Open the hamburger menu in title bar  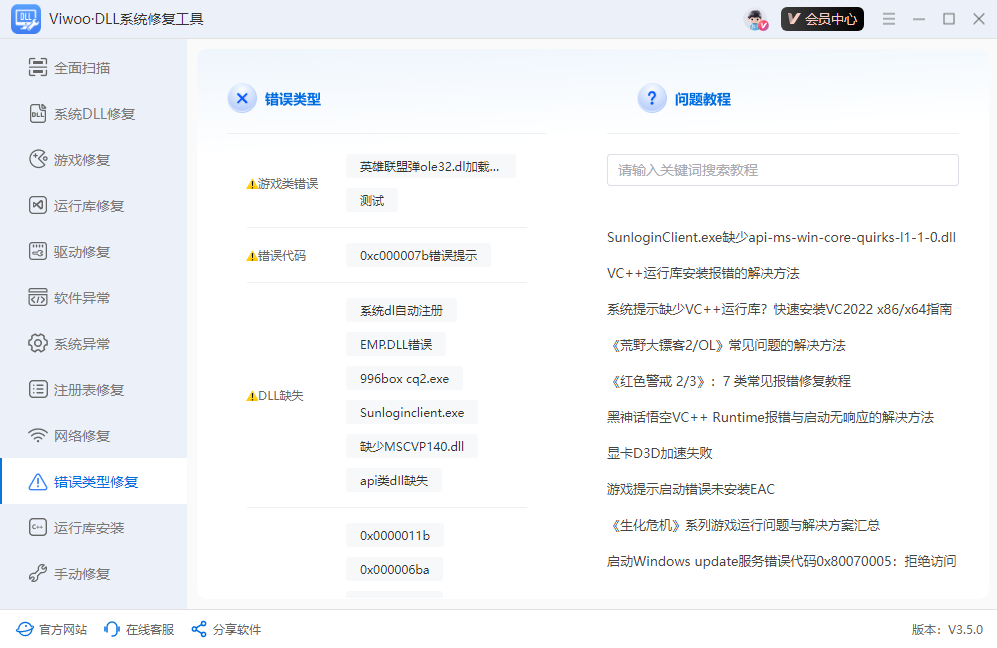(x=888, y=18)
